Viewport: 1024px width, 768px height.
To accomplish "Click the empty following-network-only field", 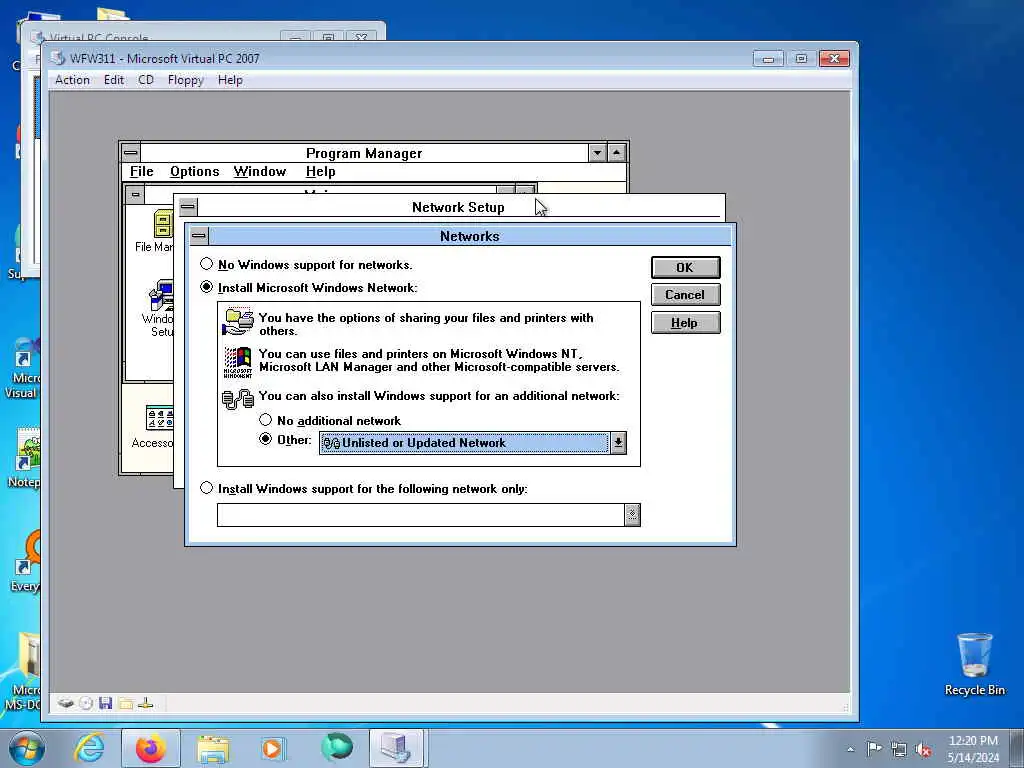I will click(x=421, y=515).
